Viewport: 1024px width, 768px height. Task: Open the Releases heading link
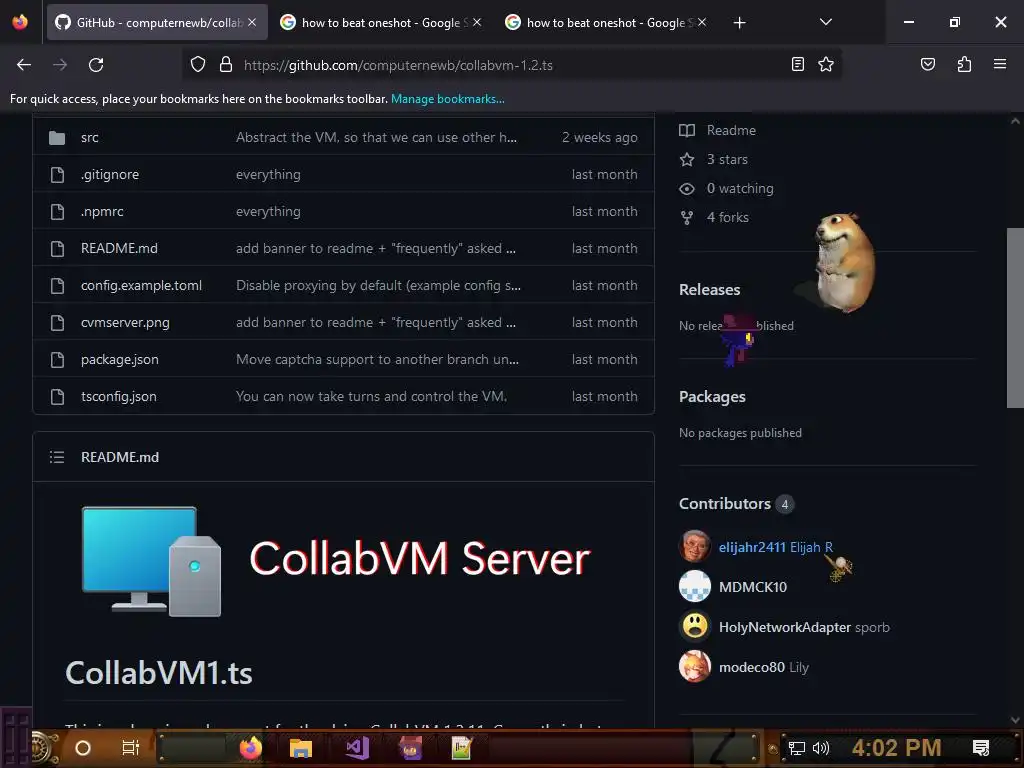pyautogui.click(x=709, y=289)
